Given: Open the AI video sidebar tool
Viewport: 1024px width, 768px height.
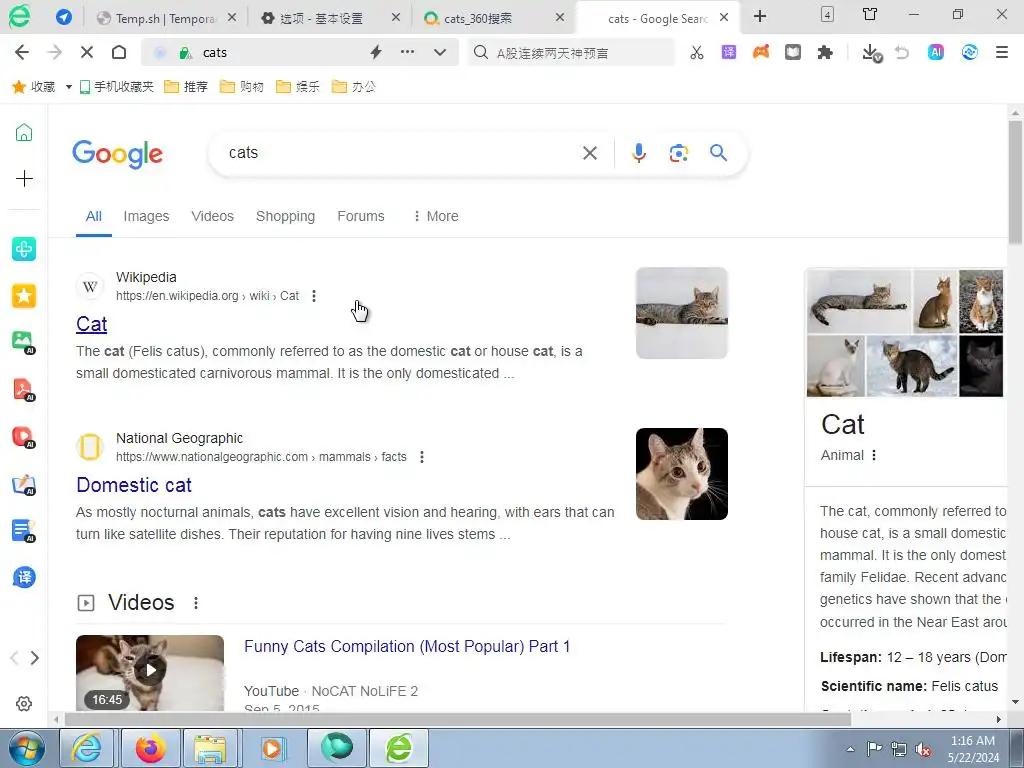Looking at the screenshot, I should pos(24,436).
